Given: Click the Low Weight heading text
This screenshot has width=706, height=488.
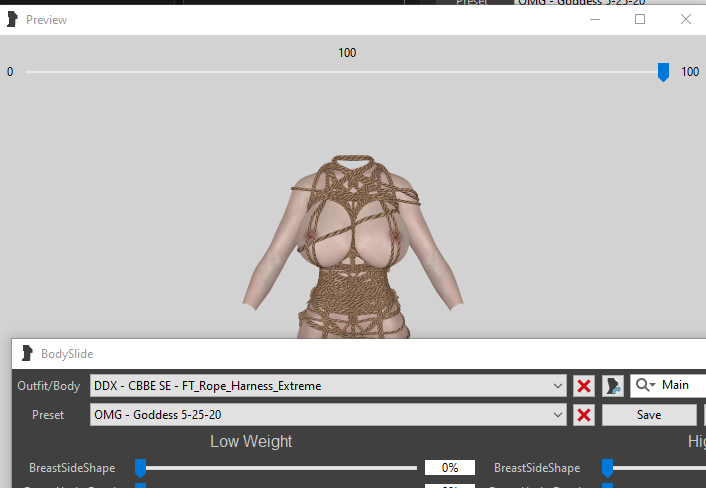Looking at the screenshot, I should tap(251, 442).
